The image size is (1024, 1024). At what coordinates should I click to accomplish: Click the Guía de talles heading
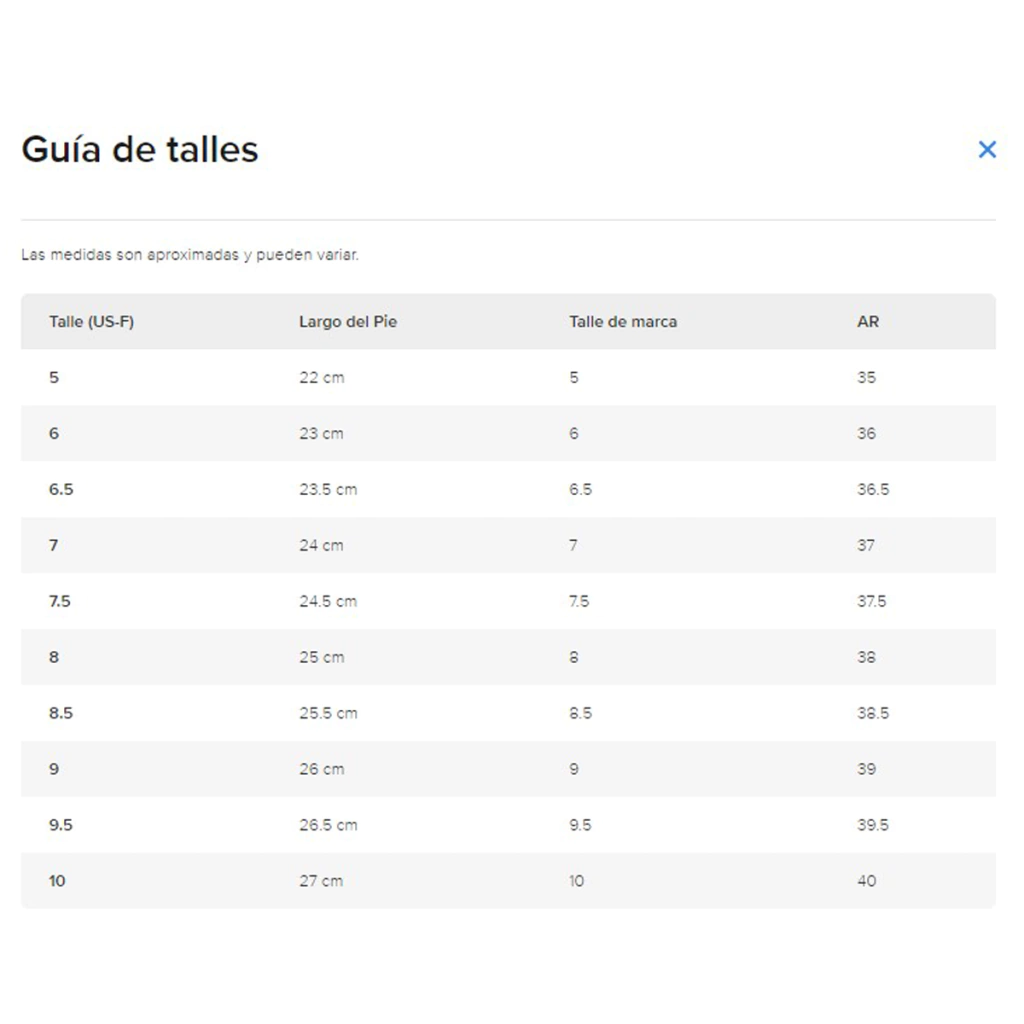tap(140, 150)
